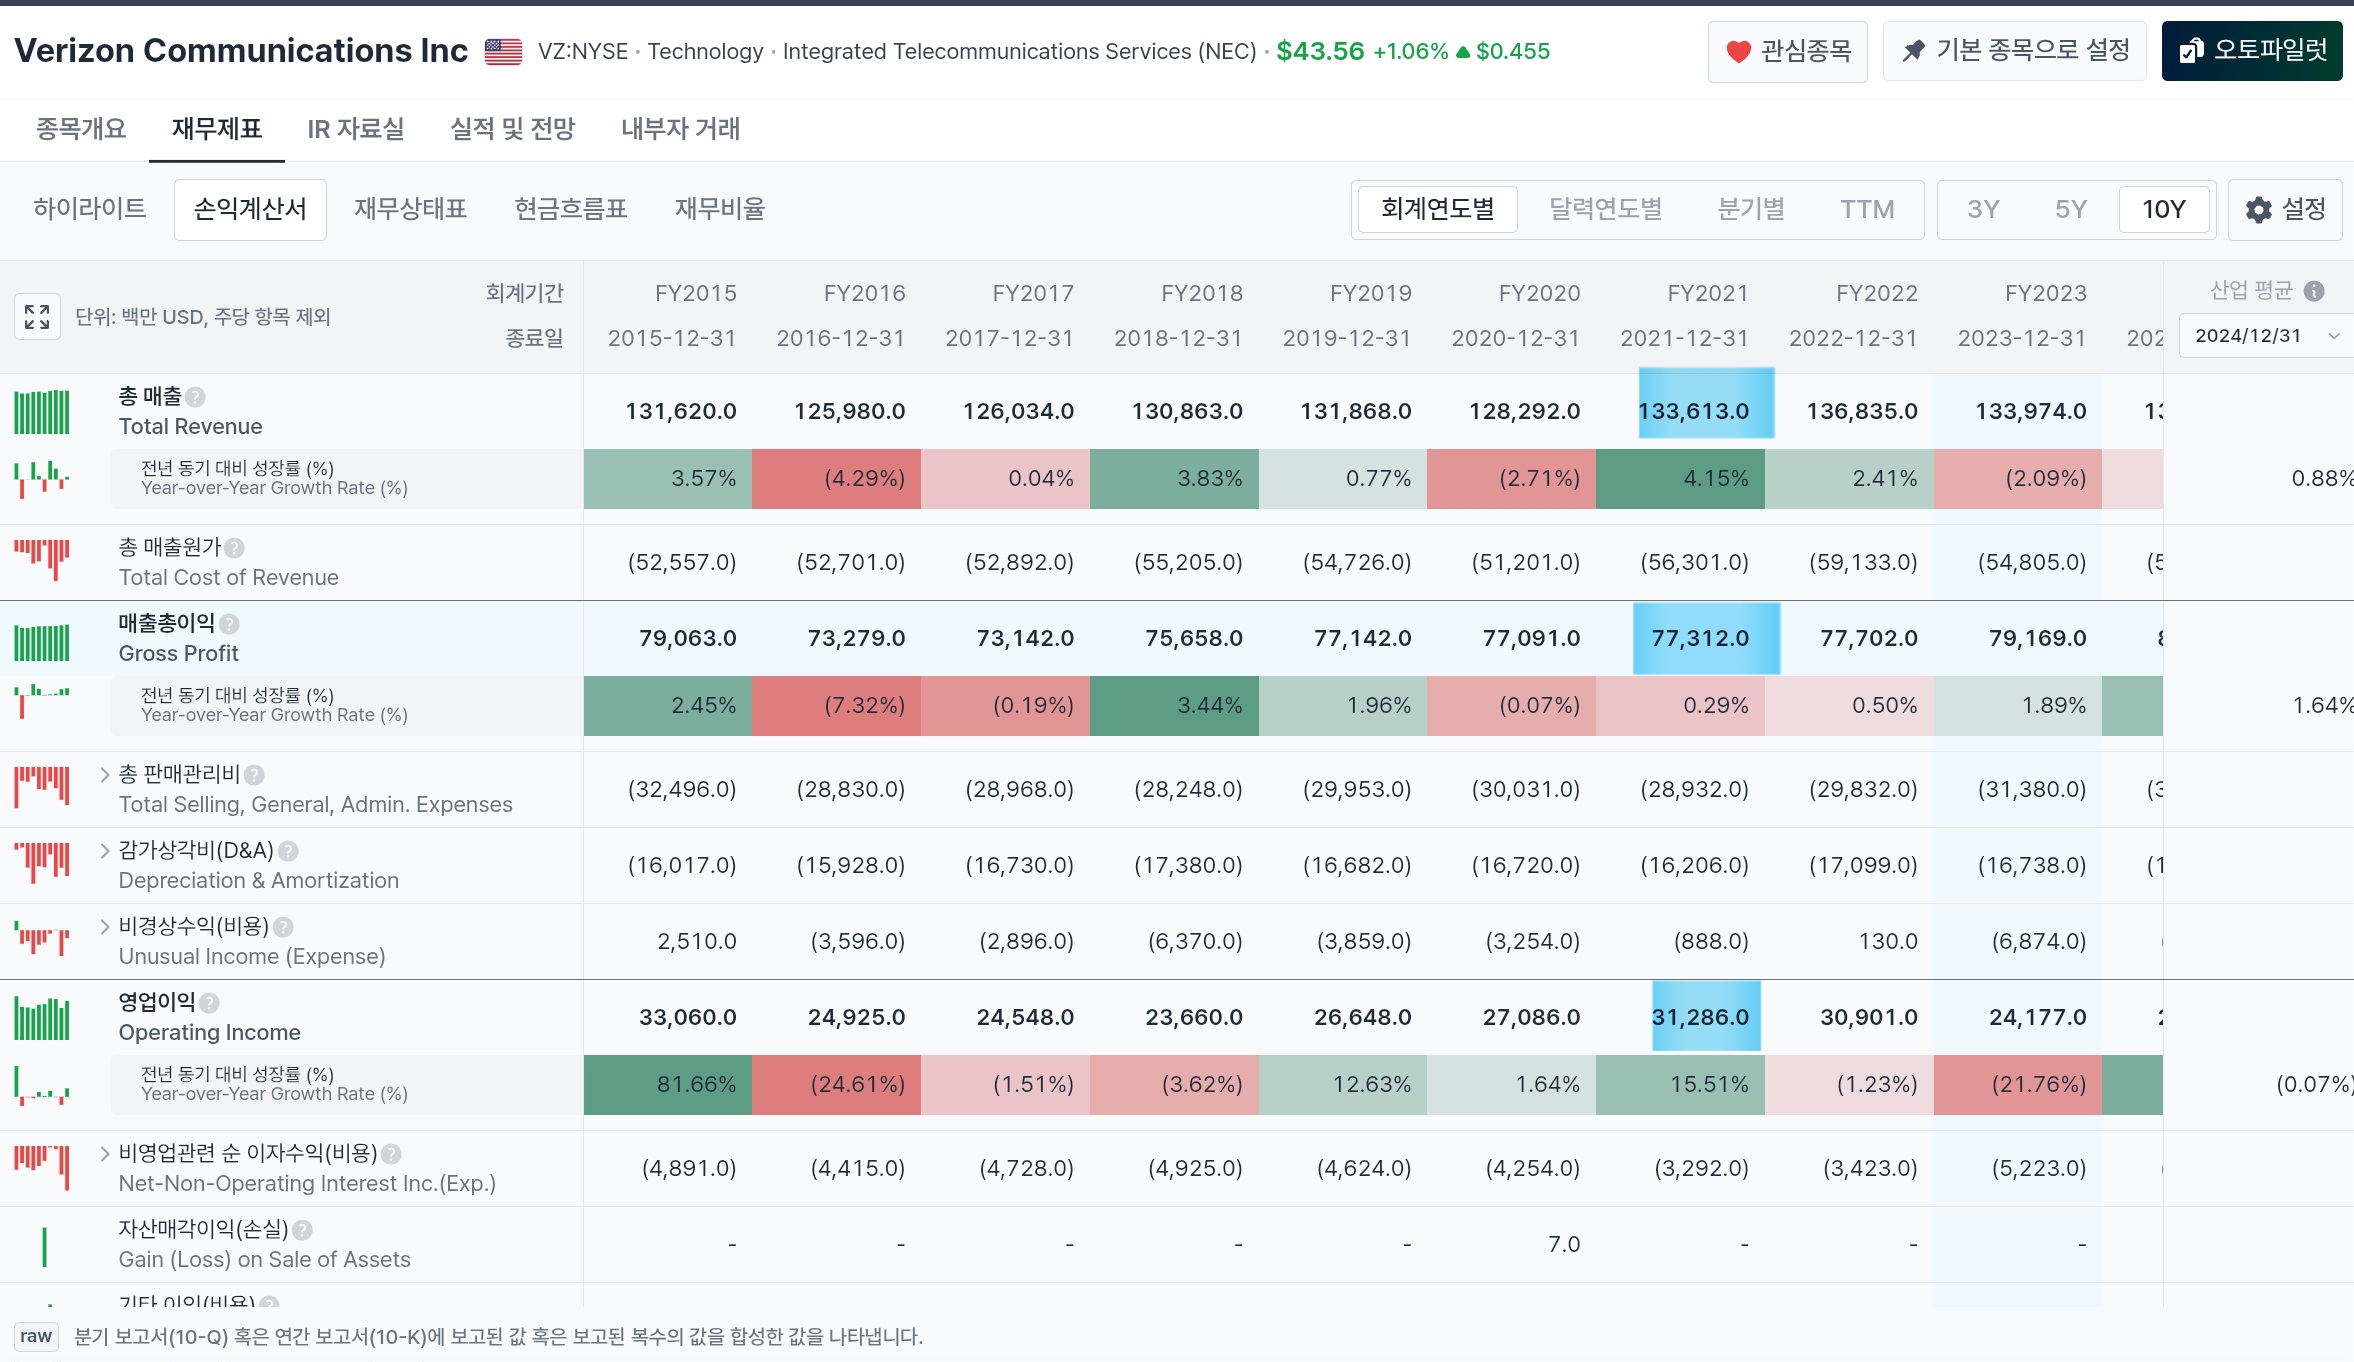Viewport: 2354px width, 1362px height.
Task: Switch to the 재무상태표 tab
Action: tap(411, 209)
